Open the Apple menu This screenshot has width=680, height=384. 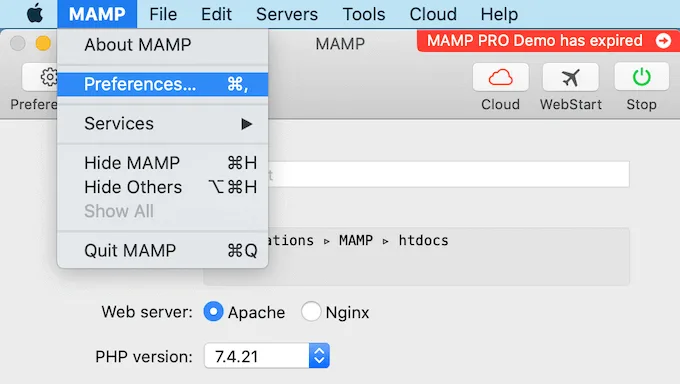pyautogui.click(x=35, y=14)
